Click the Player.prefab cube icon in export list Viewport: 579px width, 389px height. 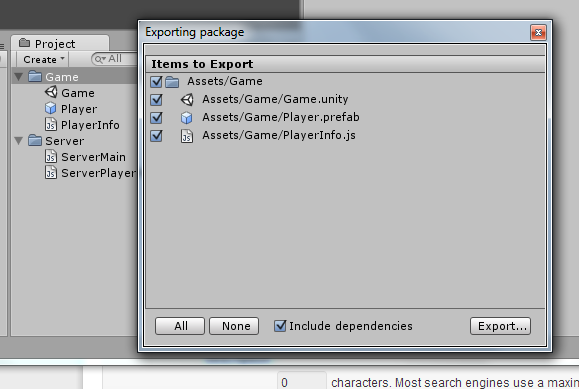coord(186,118)
